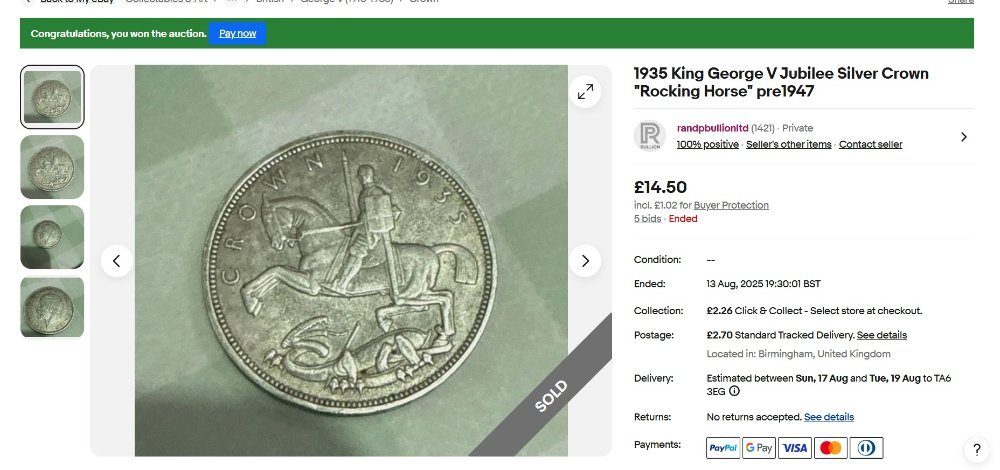Open the randpbullionltd seller profile link
The image size is (1000, 470).
[x=712, y=128]
